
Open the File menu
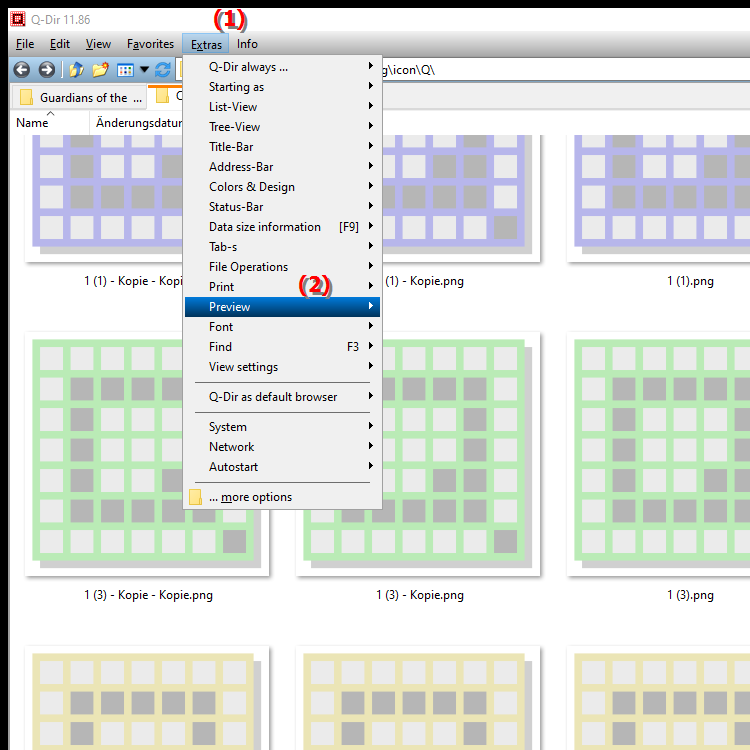tap(25, 44)
